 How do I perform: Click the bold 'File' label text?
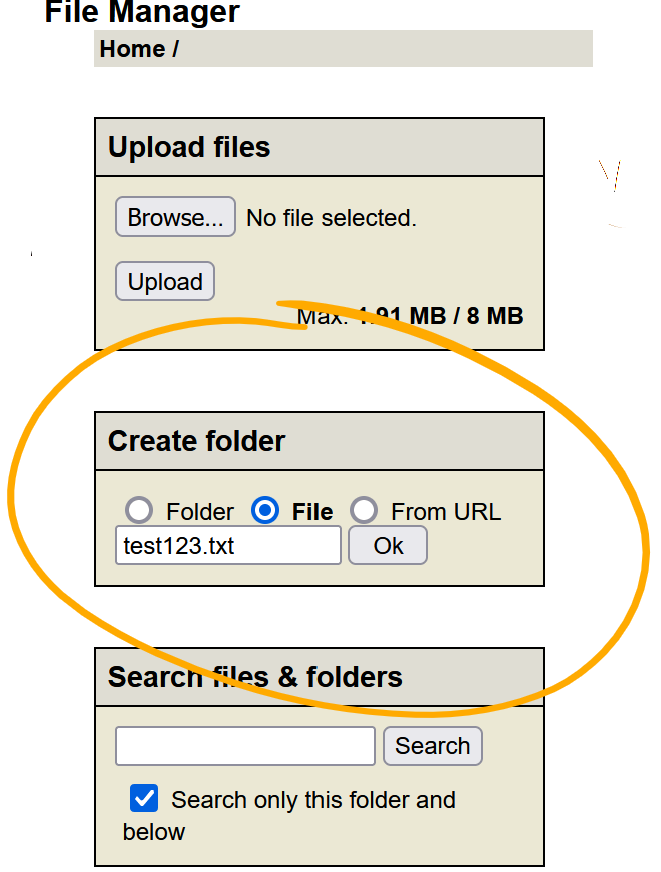point(312,512)
